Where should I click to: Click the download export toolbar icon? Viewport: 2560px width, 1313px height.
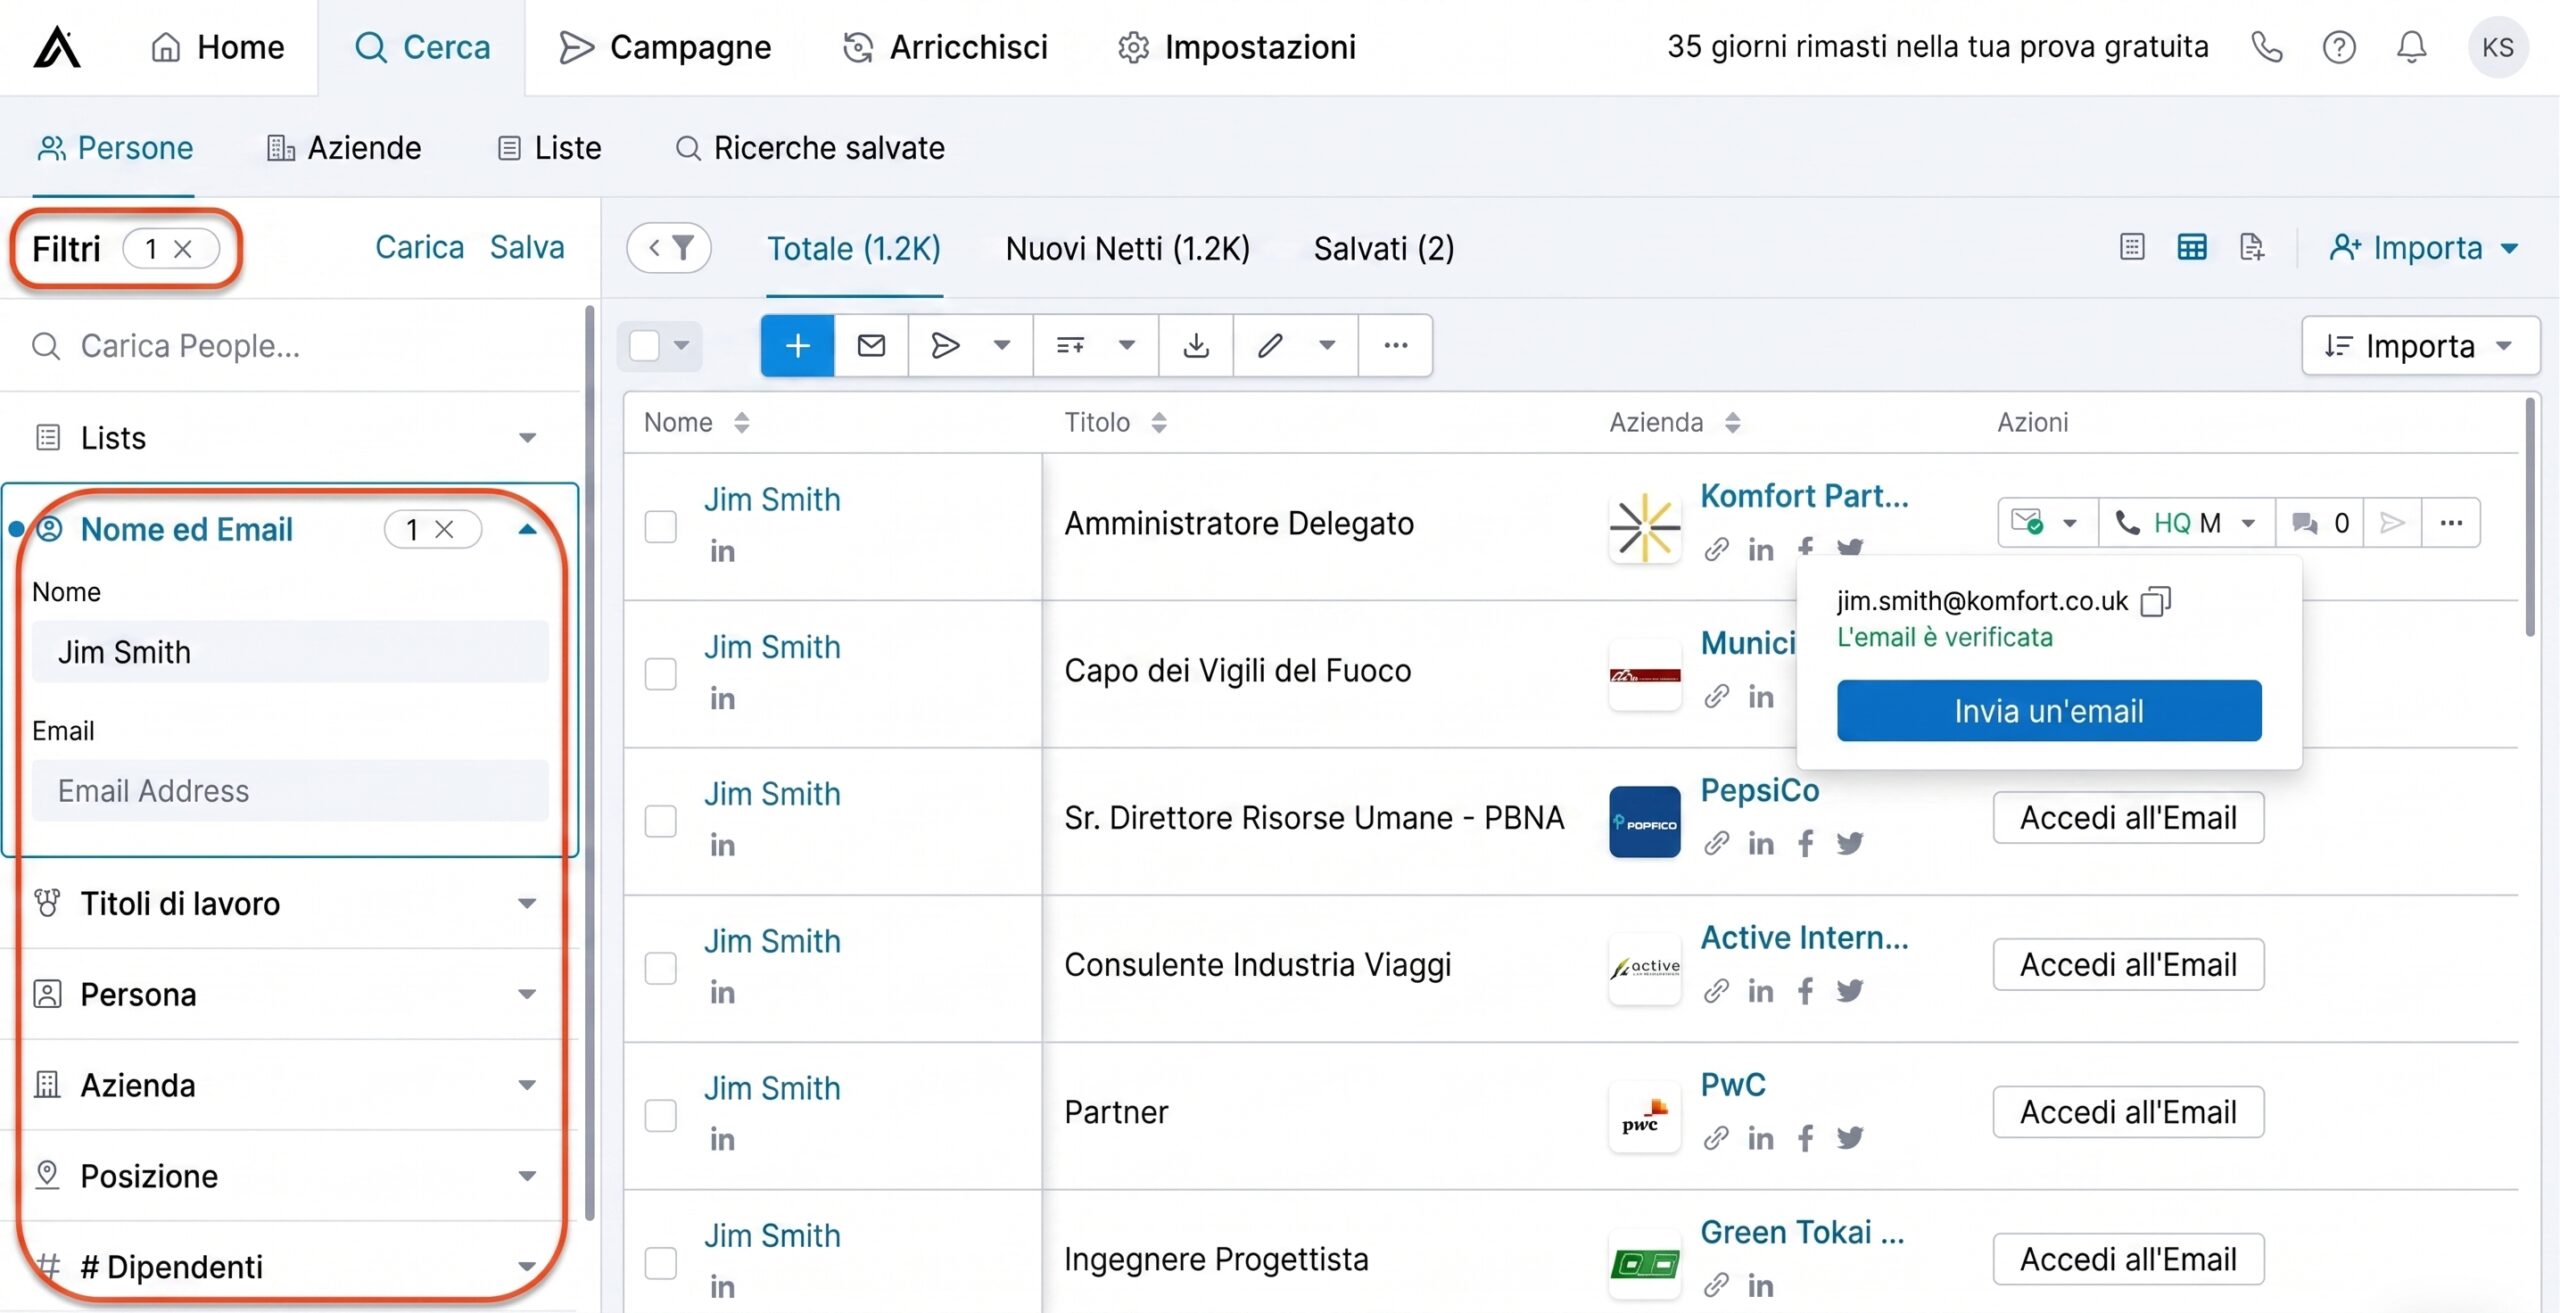pyautogui.click(x=1196, y=346)
